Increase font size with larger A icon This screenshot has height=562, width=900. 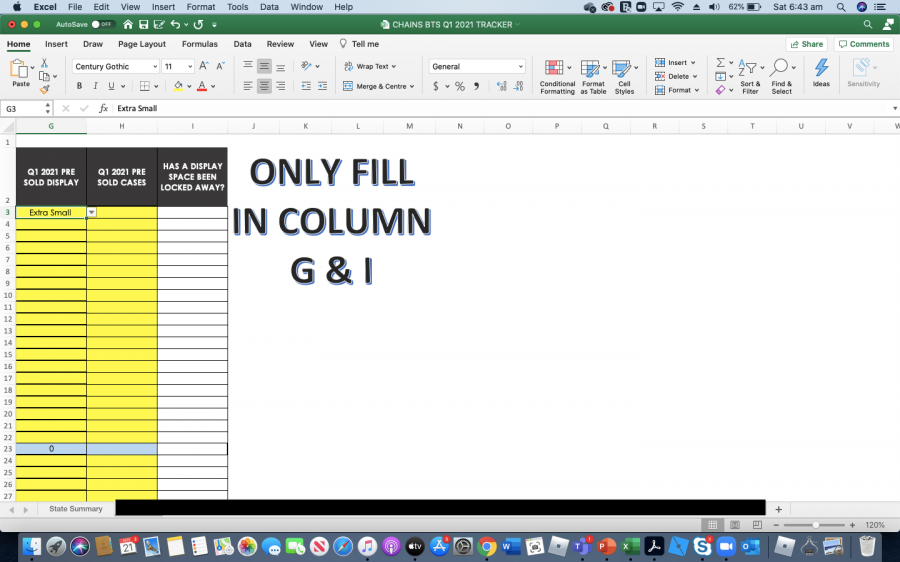[204, 66]
